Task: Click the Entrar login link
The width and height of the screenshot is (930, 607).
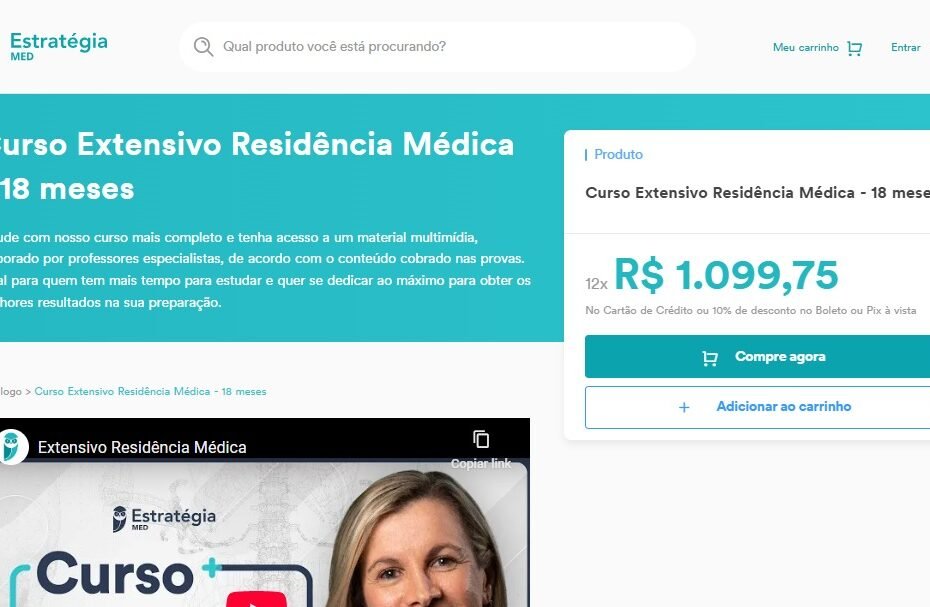Action: click(906, 47)
